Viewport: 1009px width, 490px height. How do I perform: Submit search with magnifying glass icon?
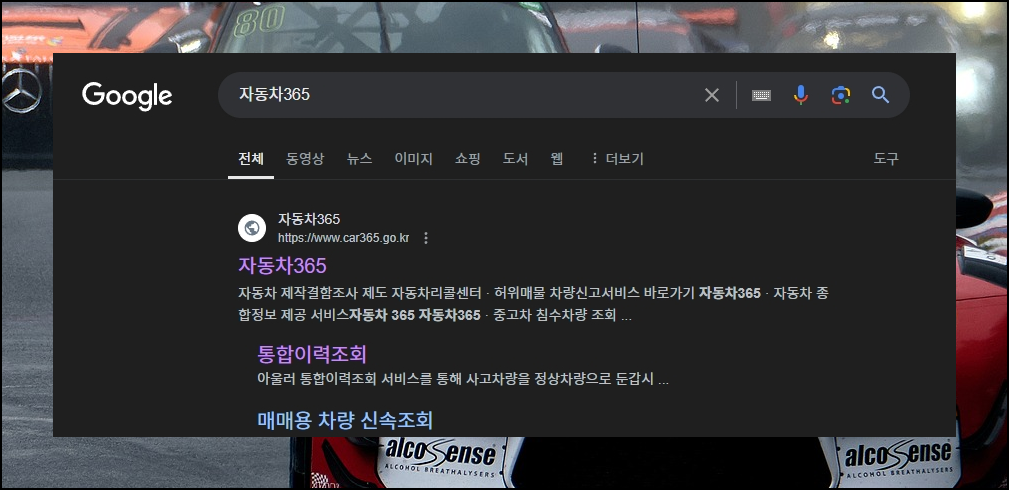(x=880, y=95)
